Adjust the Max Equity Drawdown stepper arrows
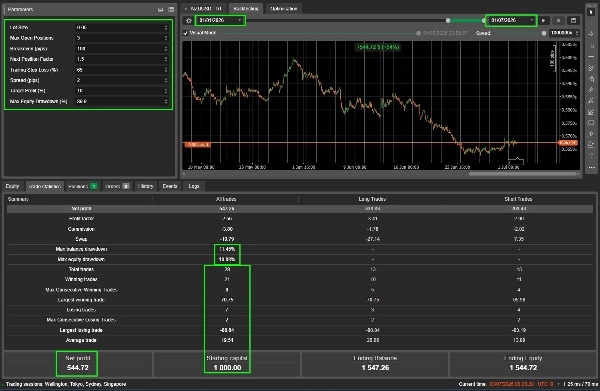This screenshot has height=391, width=600. [166, 101]
